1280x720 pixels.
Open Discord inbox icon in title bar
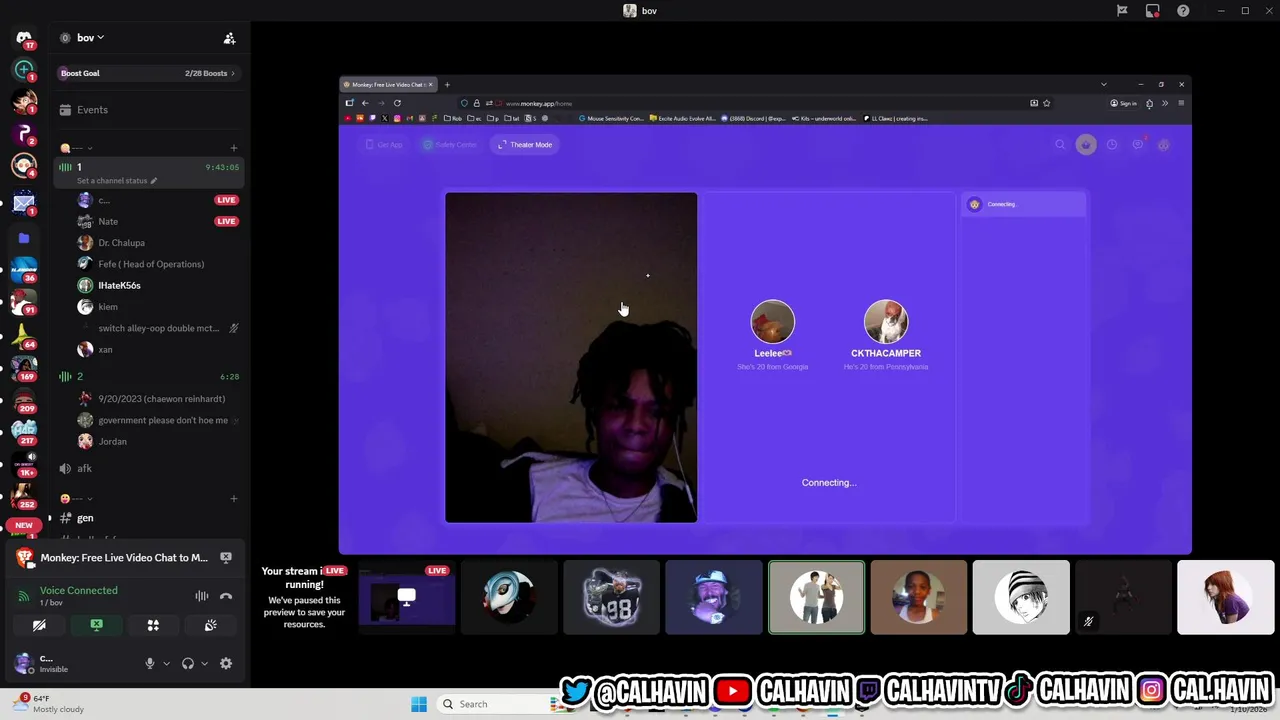[x=1152, y=11]
